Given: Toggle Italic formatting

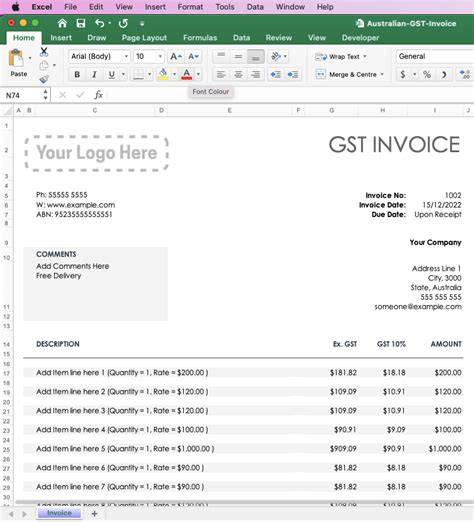Looking at the screenshot, I should (94, 74).
